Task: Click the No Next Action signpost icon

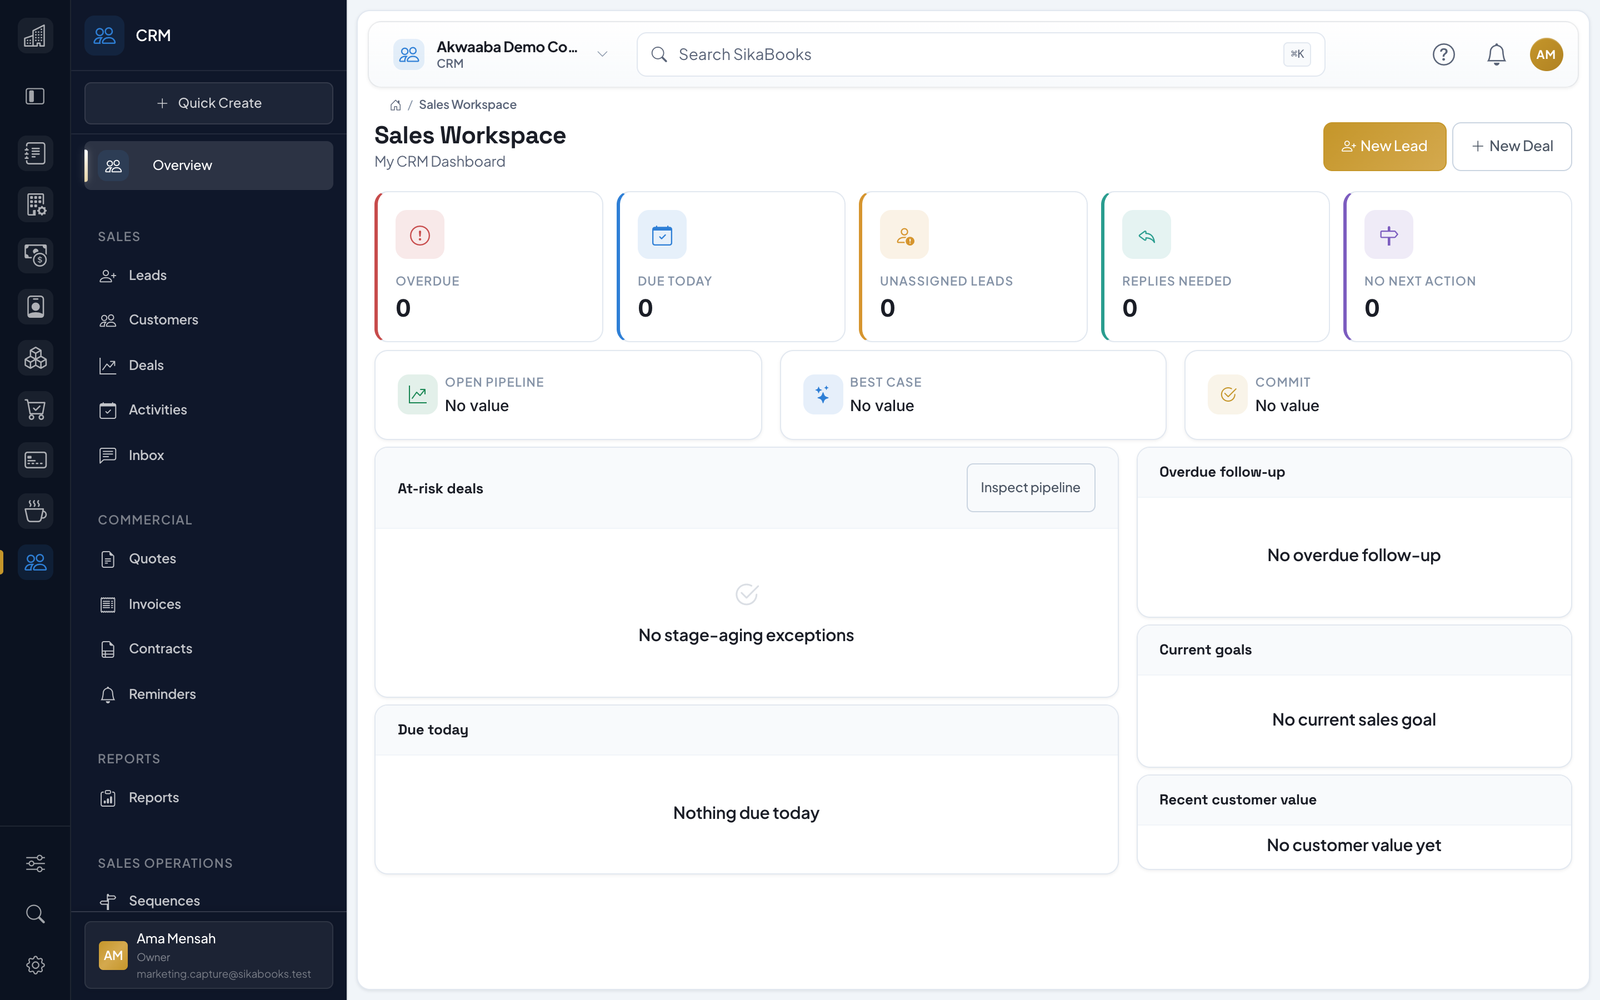Action: (1389, 235)
